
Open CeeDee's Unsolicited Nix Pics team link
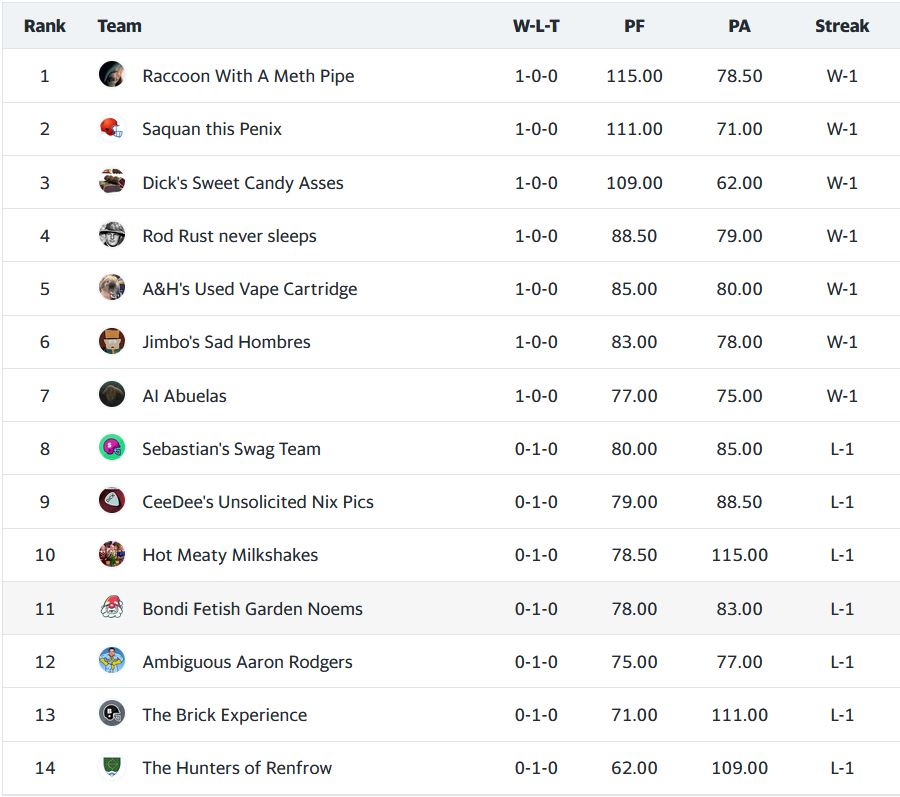click(x=258, y=502)
